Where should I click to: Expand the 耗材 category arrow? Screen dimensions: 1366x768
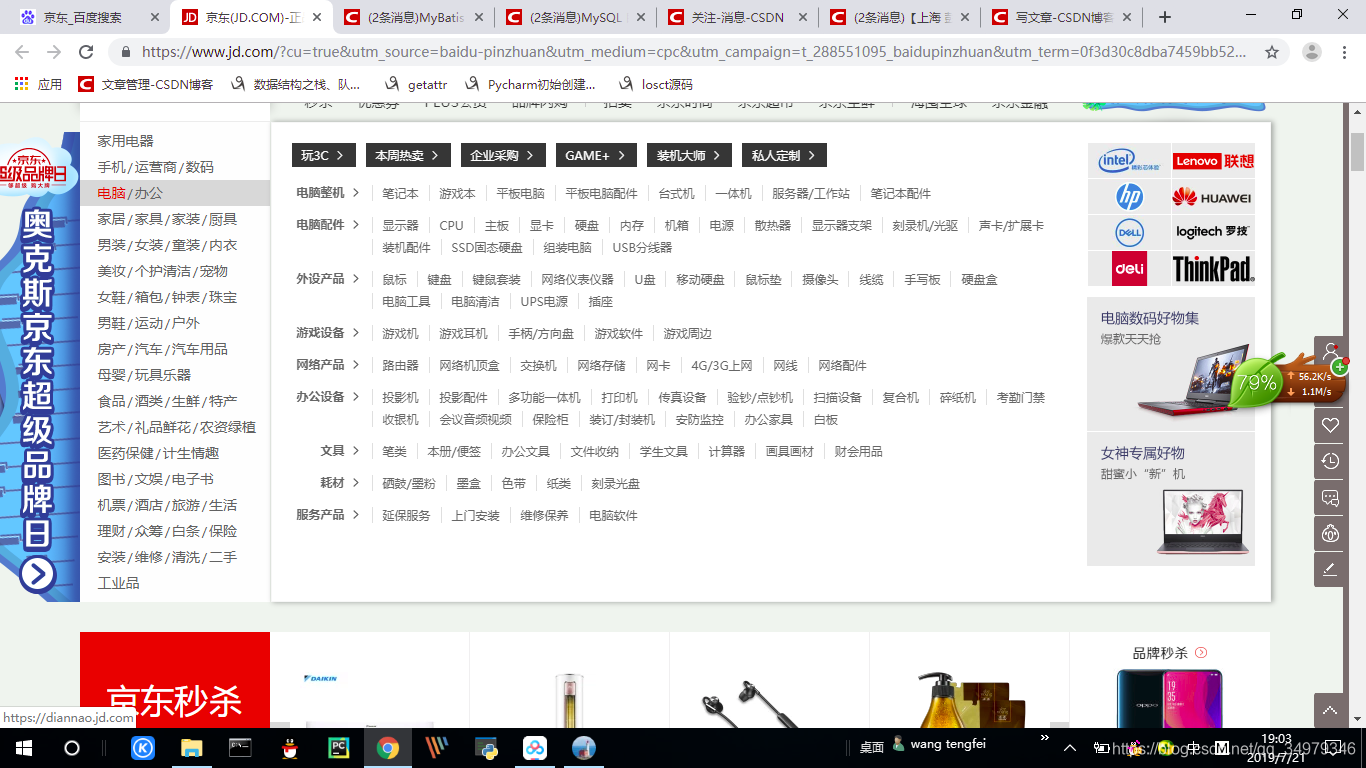coord(356,483)
